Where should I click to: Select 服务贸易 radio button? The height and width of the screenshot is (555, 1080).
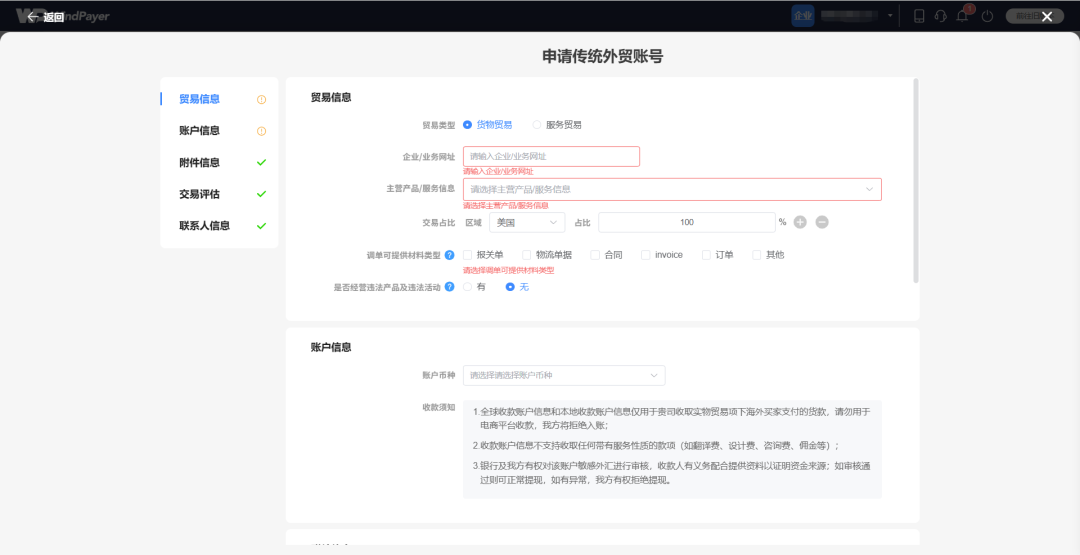tap(537, 125)
